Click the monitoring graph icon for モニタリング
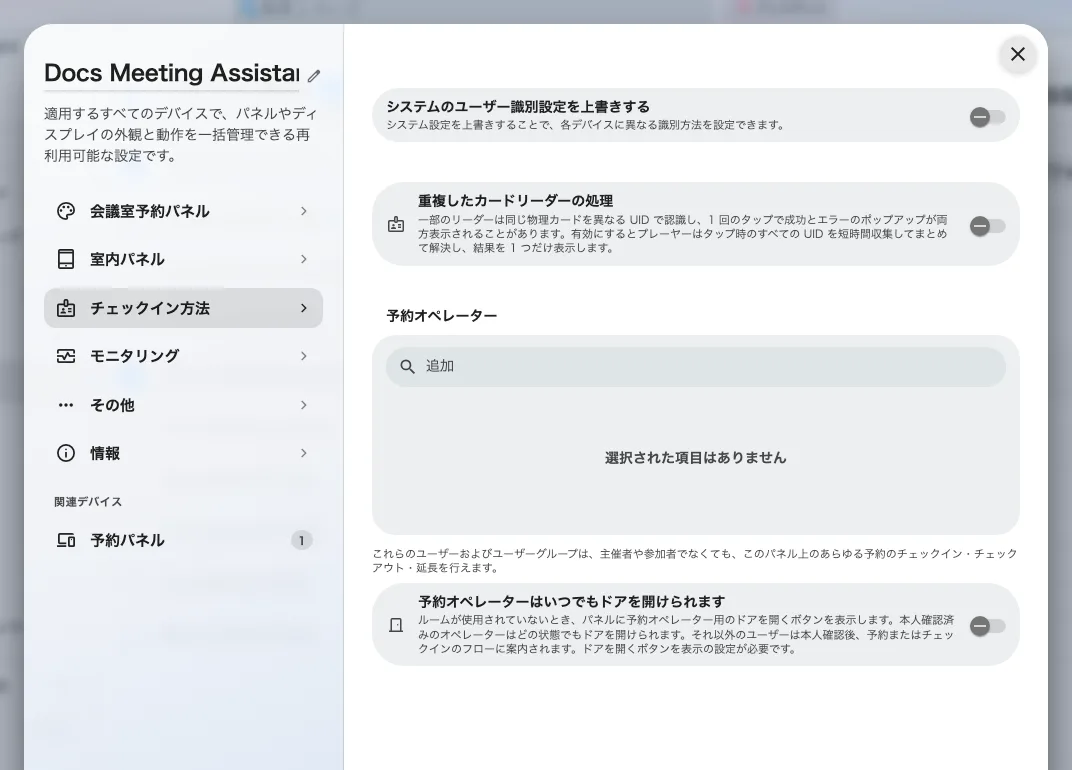 pyautogui.click(x=66, y=356)
